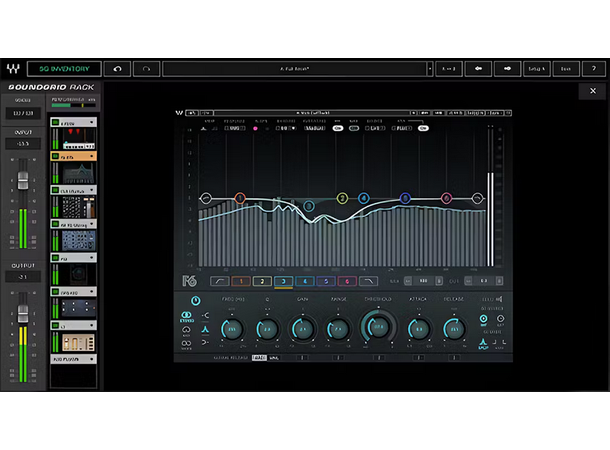Open the seventh rack slot dropdown arrow
Image resolution: width=610 pixels, height=450 pixels.
92,325
